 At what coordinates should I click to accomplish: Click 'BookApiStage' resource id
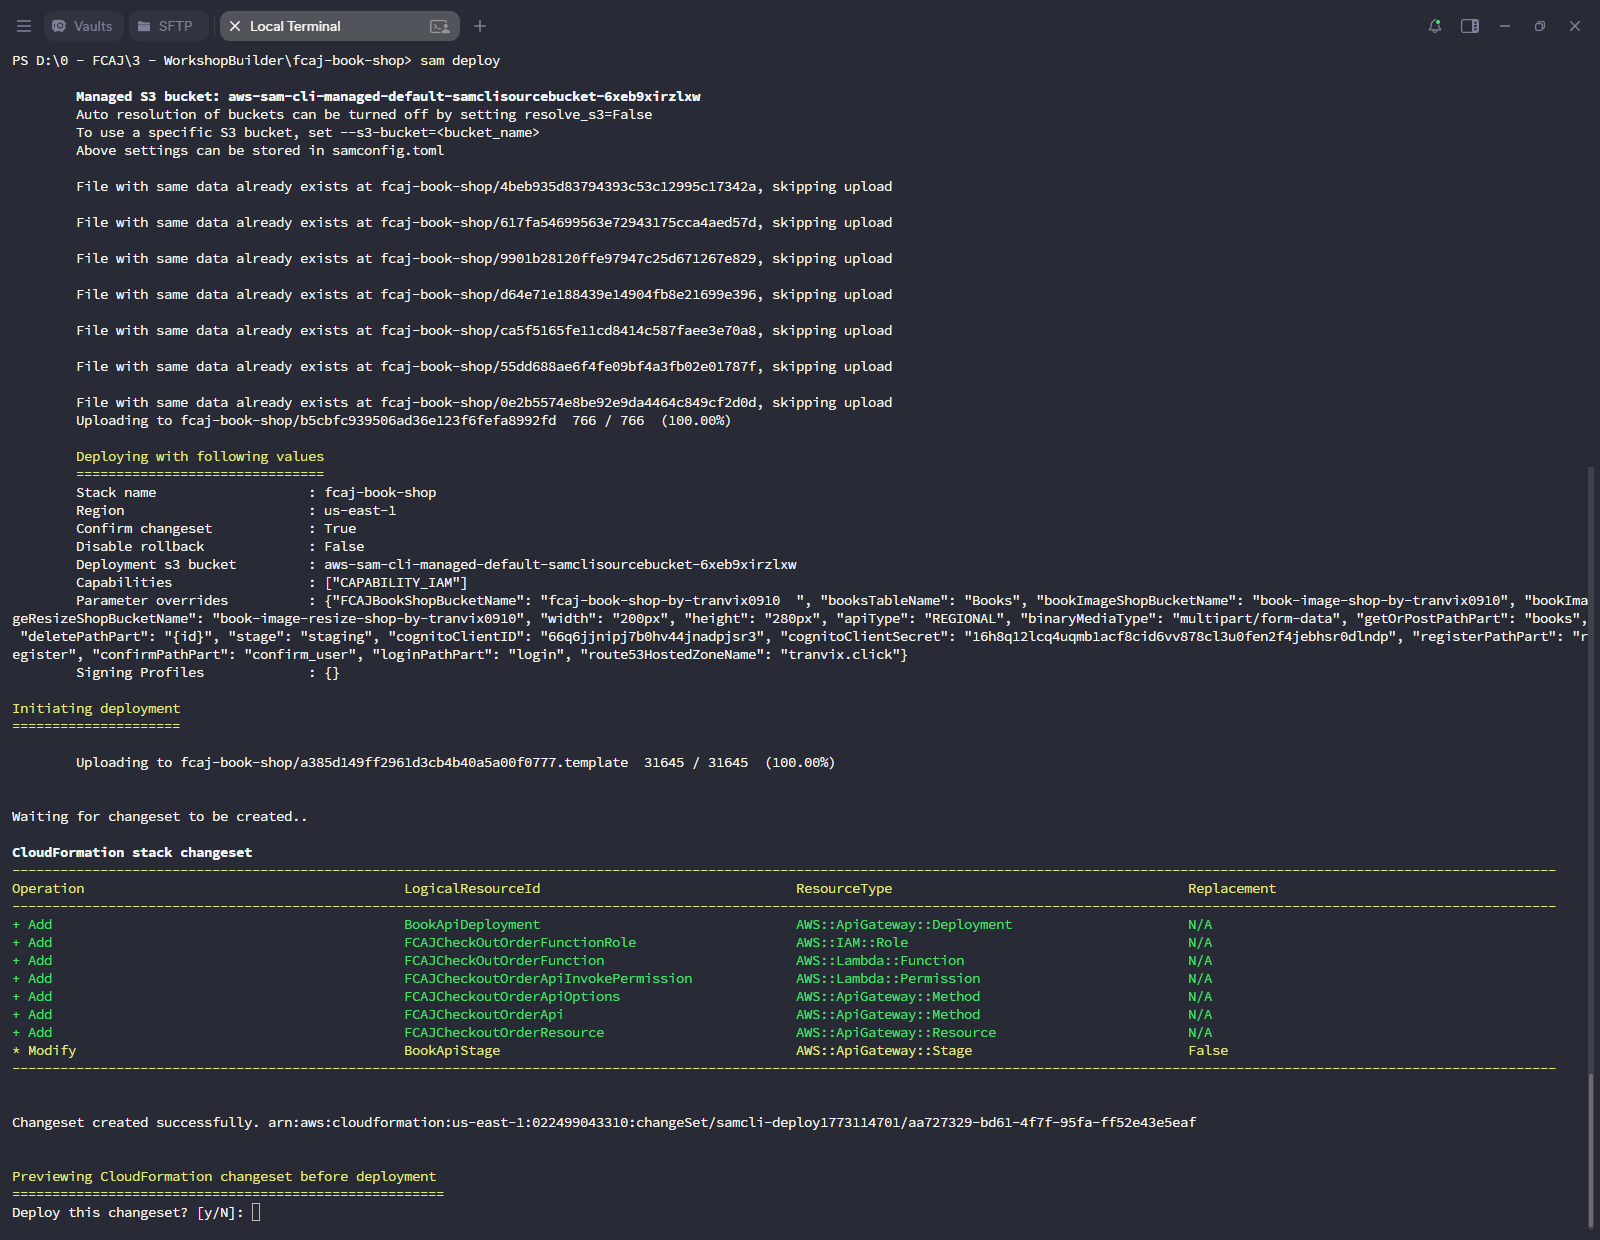[452, 1051]
